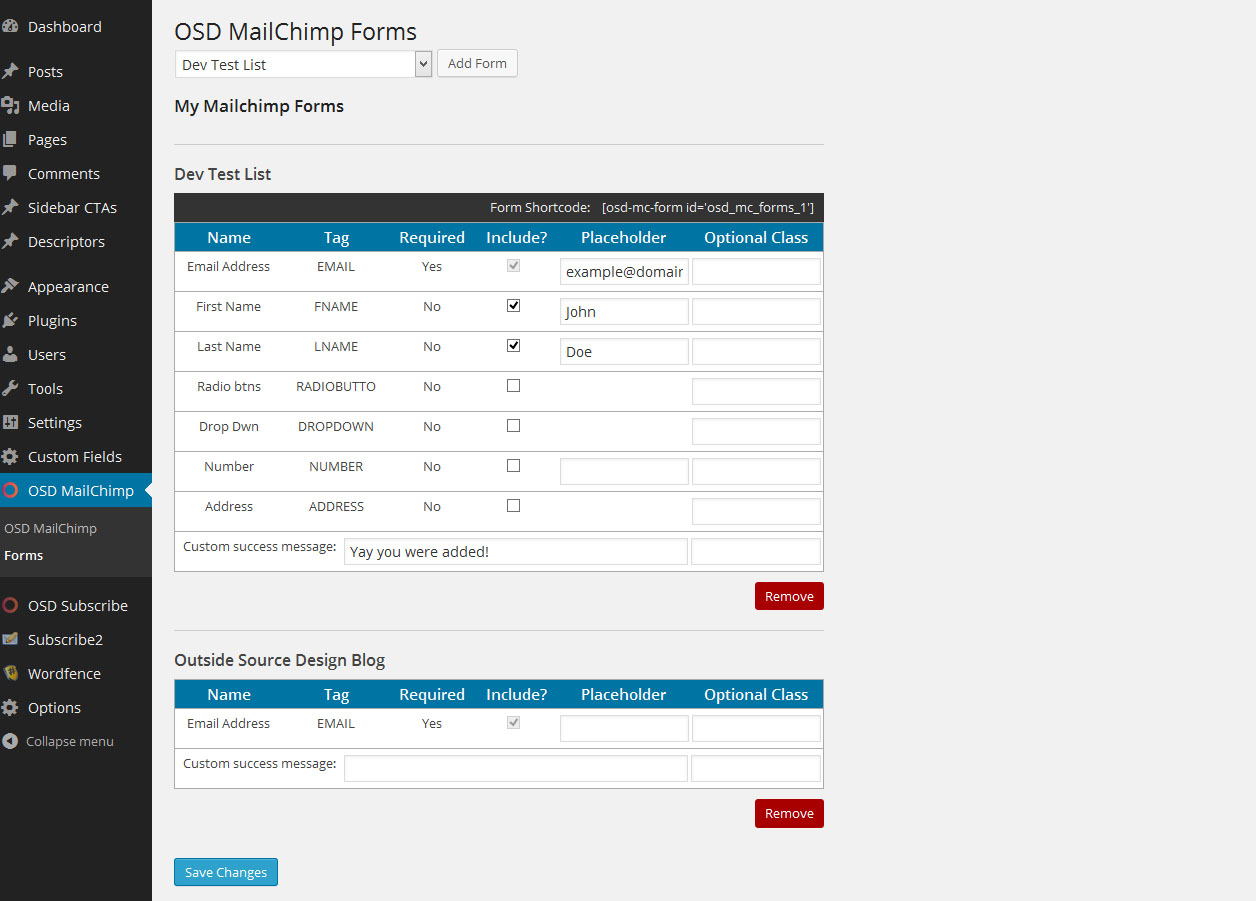Click Email Address Include checkbox in Dev Test List
The width and height of the screenshot is (1256, 901).
tap(514, 266)
